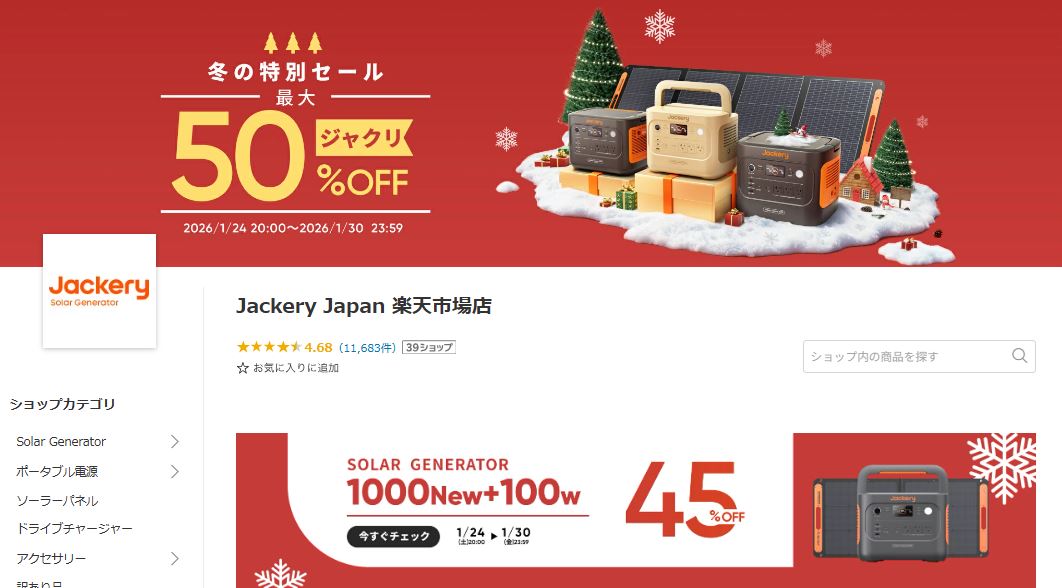Open the 11,683件 reviews link
The height and width of the screenshot is (588, 1062).
click(x=367, y=348)
